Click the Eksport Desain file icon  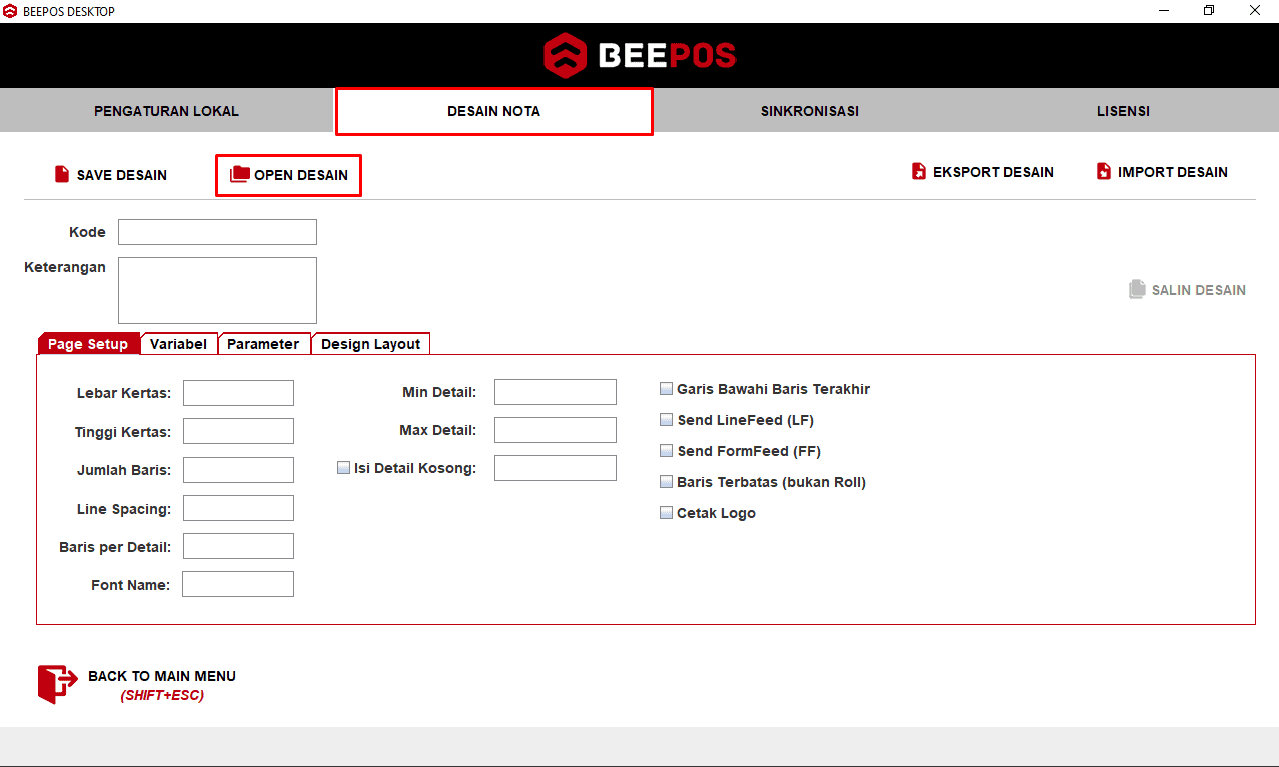pos(919,171)
